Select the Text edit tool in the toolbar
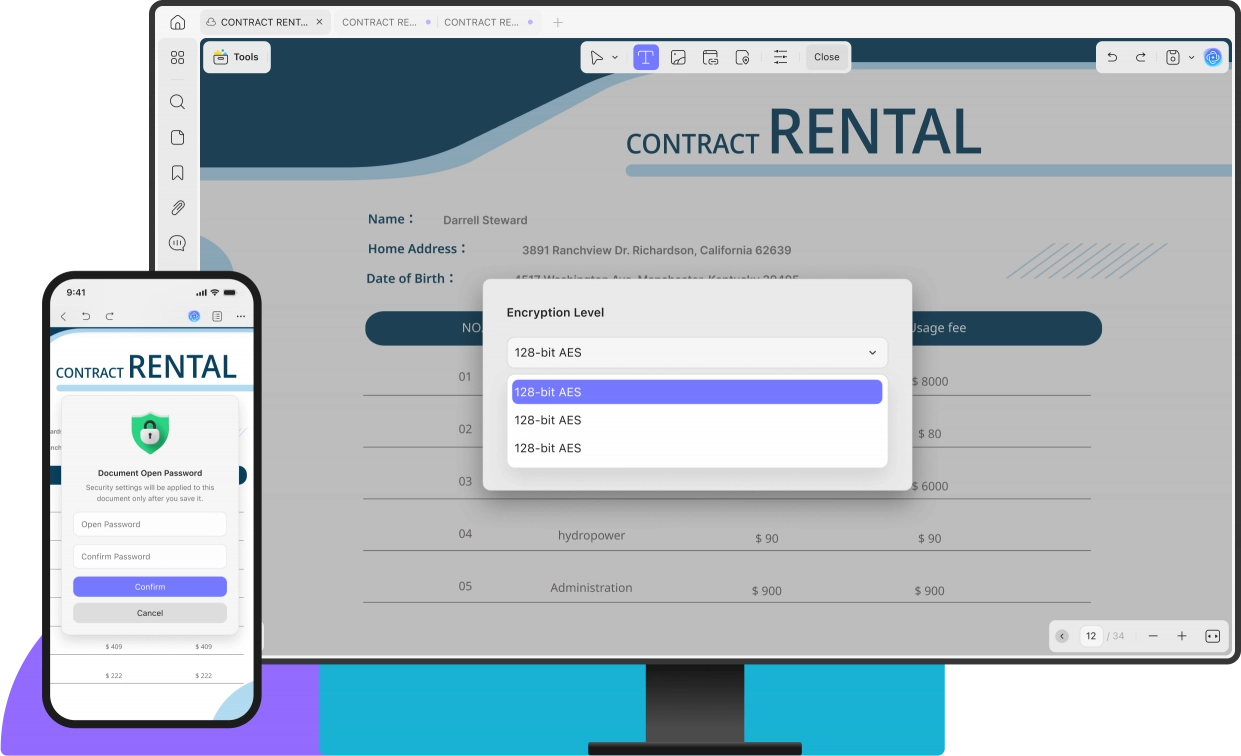The height and width of the screenshot is (756, 1241). coord(646,57)
